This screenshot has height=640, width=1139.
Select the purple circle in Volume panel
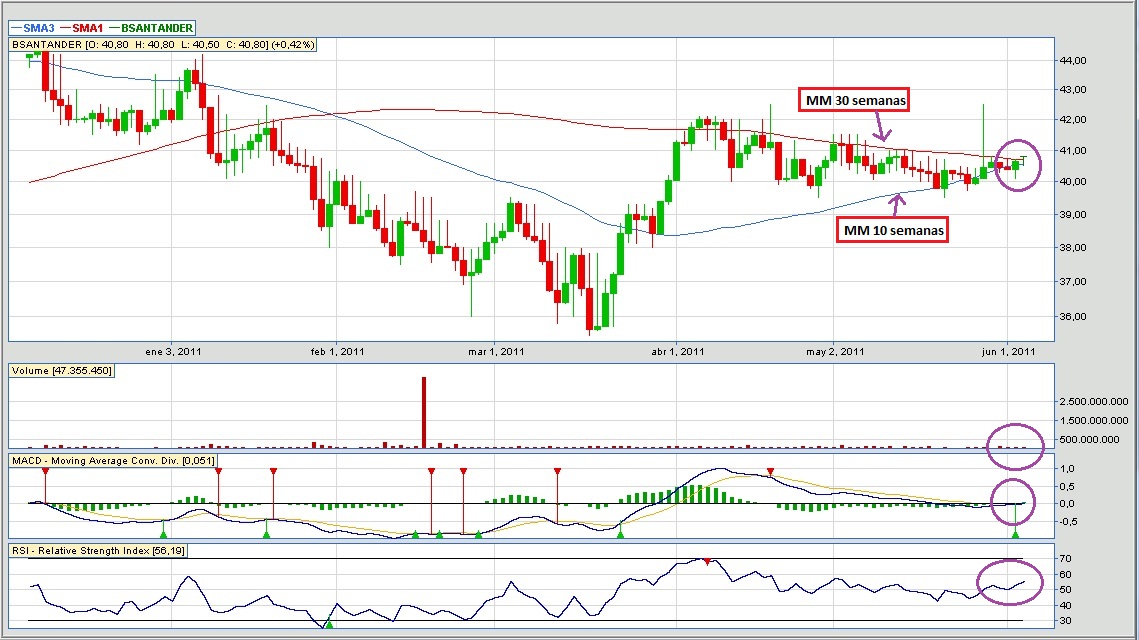point(1014,444)
